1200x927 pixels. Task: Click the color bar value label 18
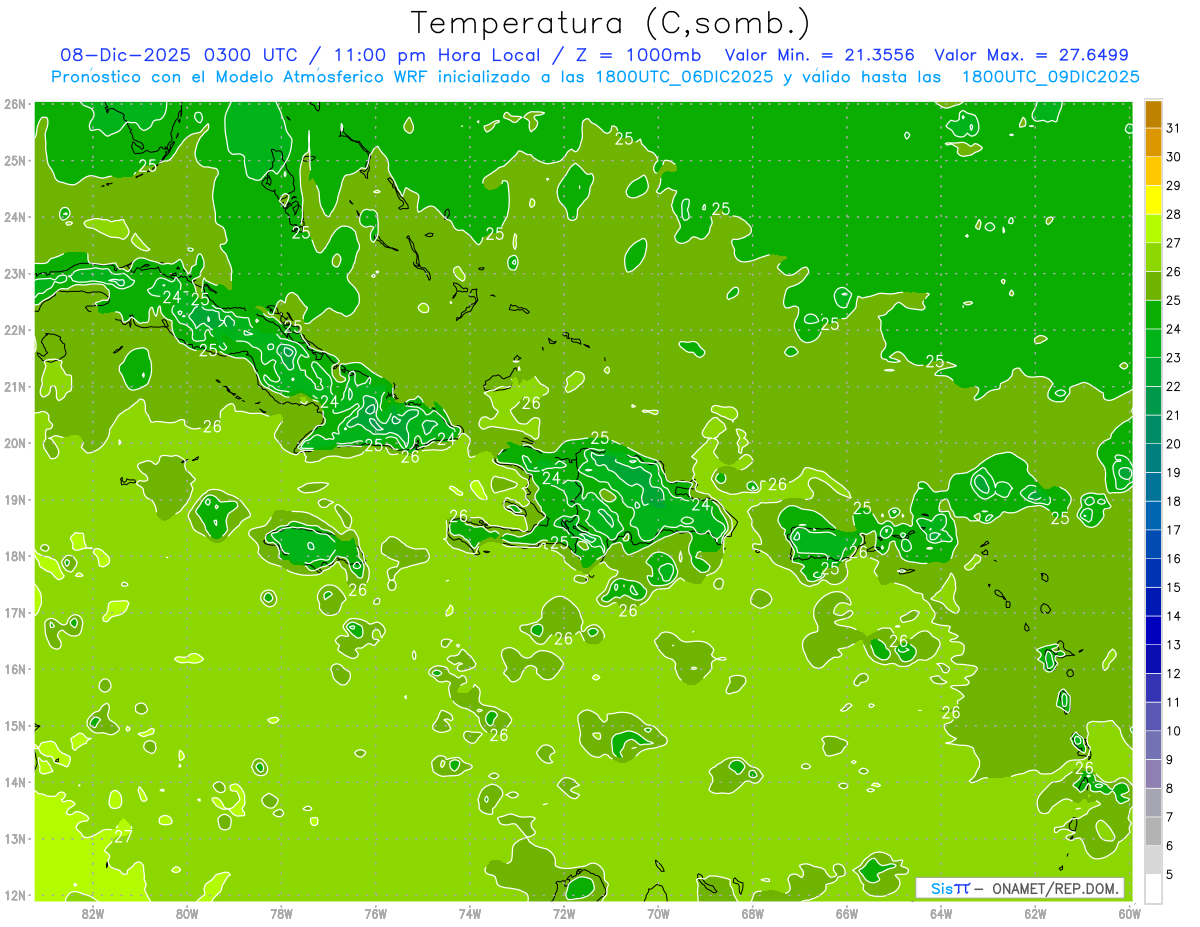click(1173, 501)
